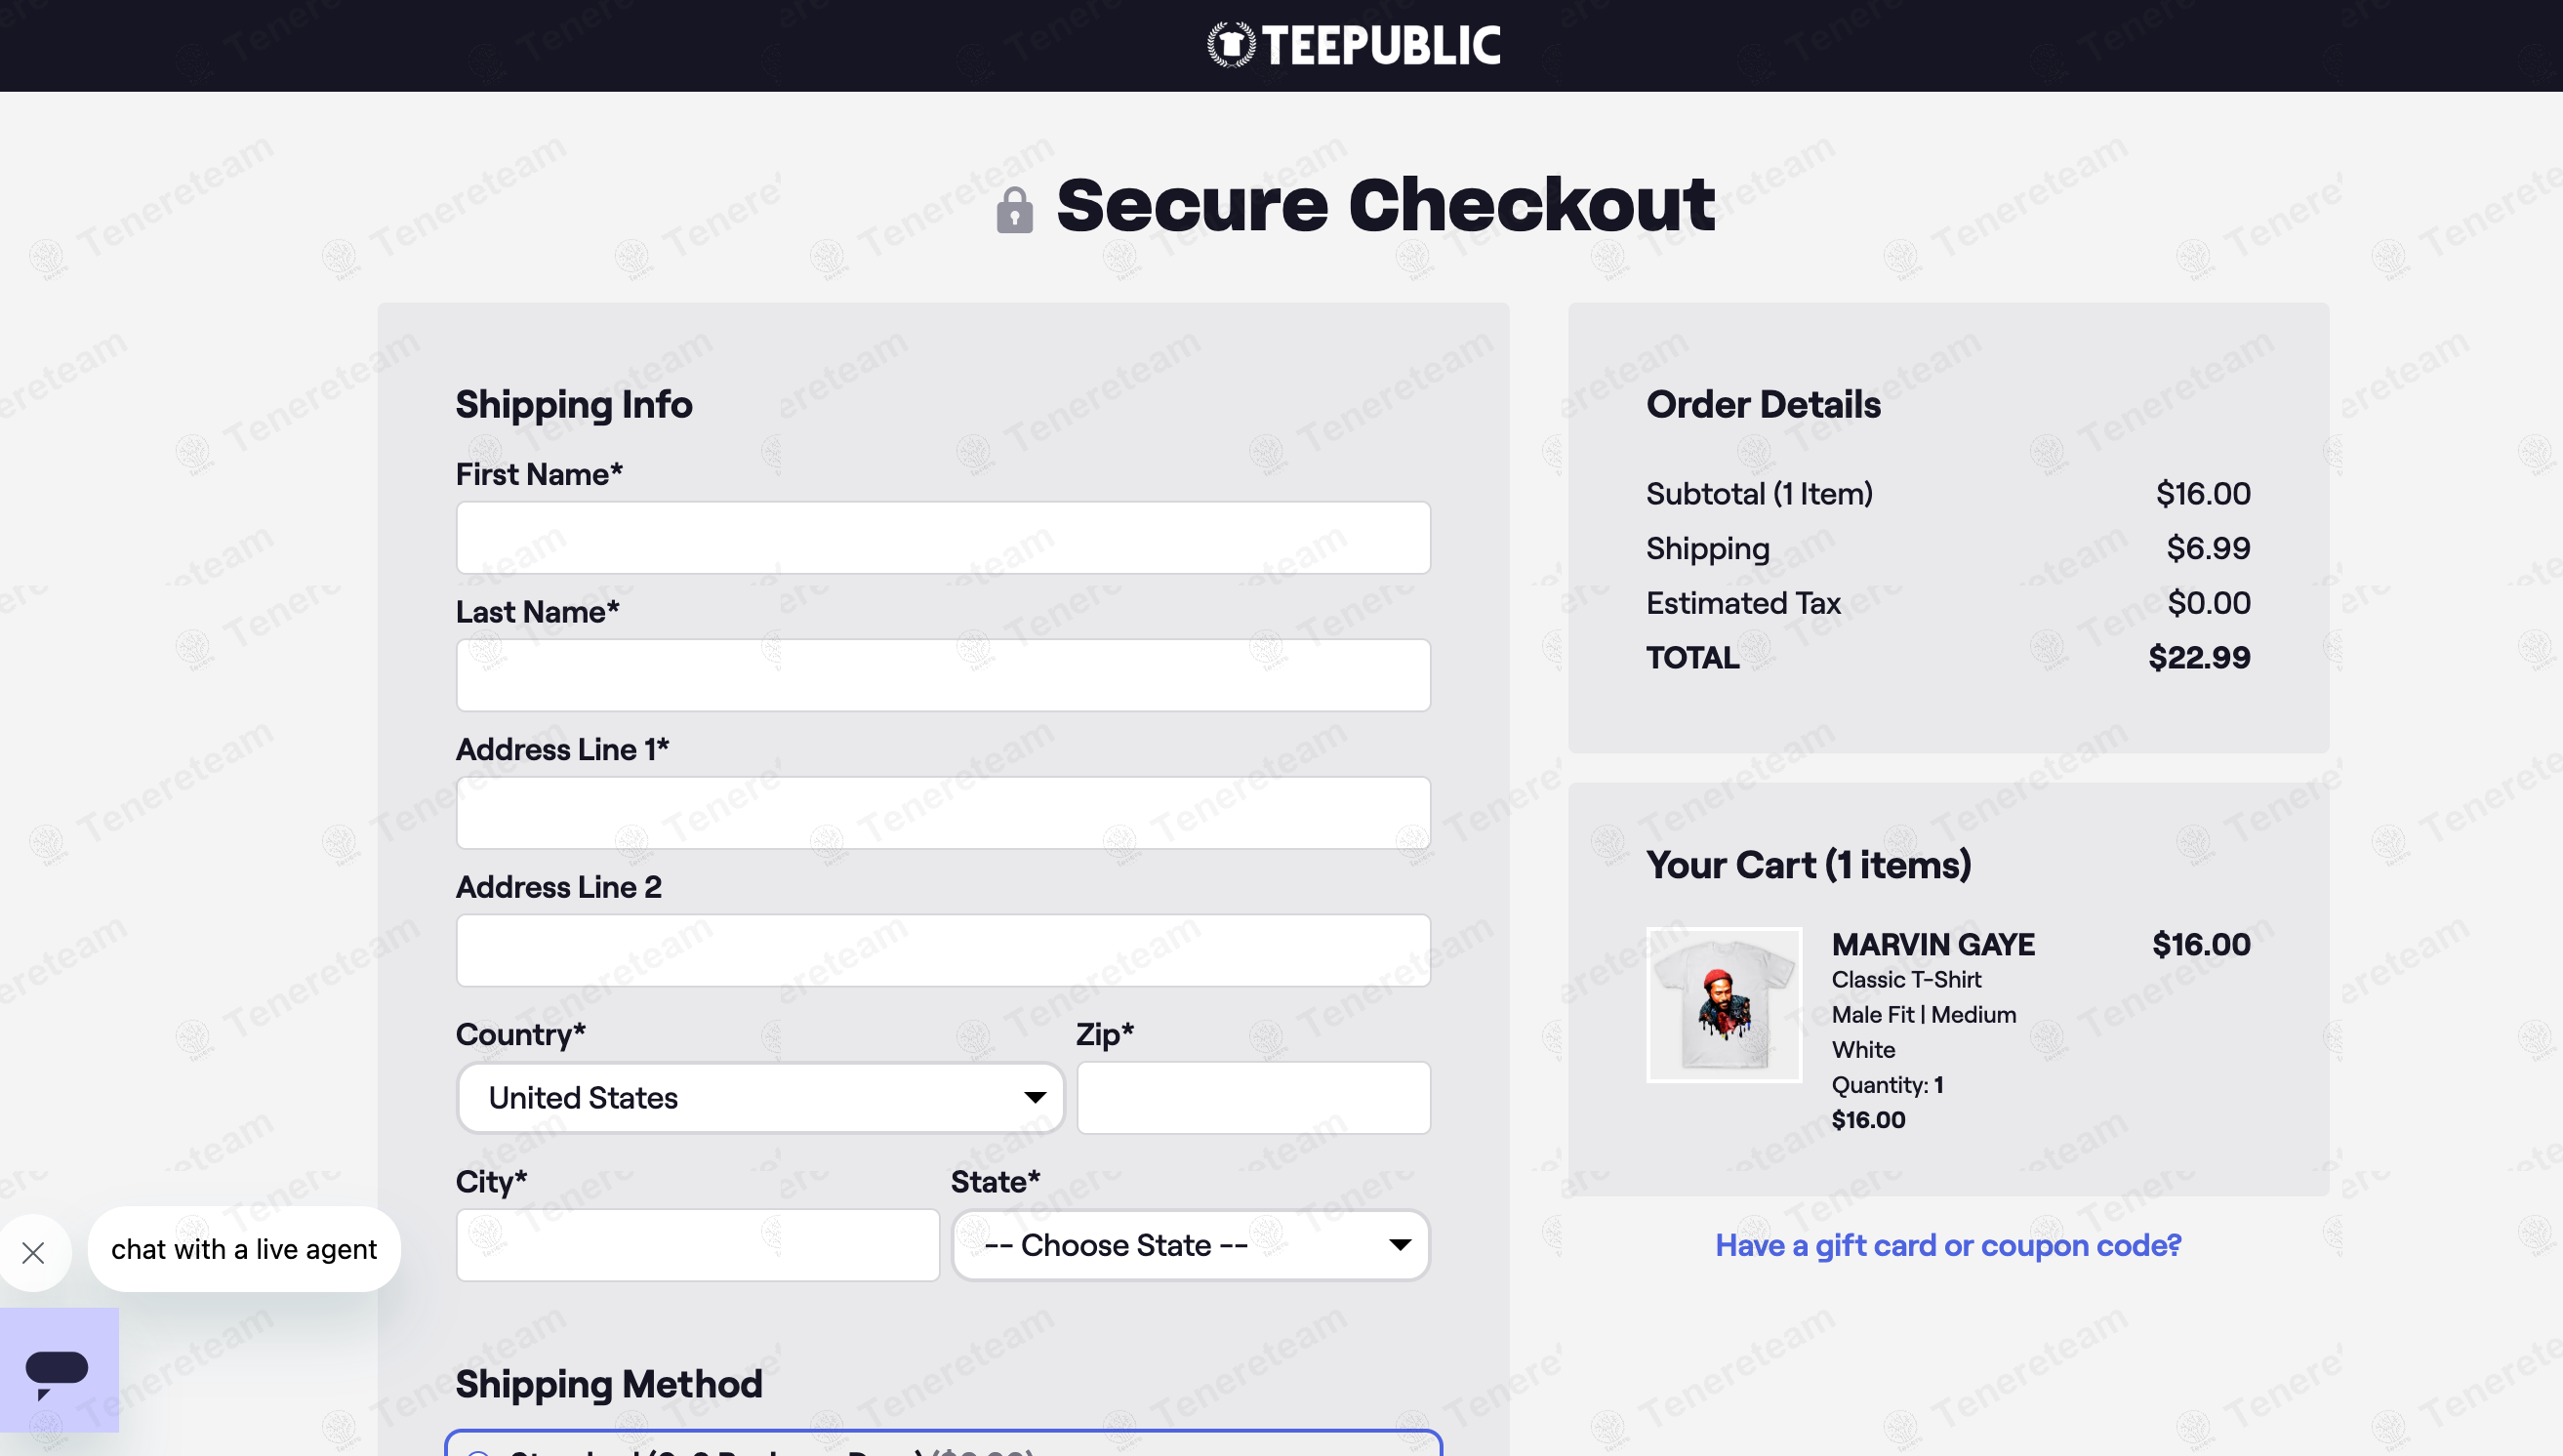Open the chat widget speech bubble icon
This screenshot has height=1456, width=2563.
point(57,1371)
